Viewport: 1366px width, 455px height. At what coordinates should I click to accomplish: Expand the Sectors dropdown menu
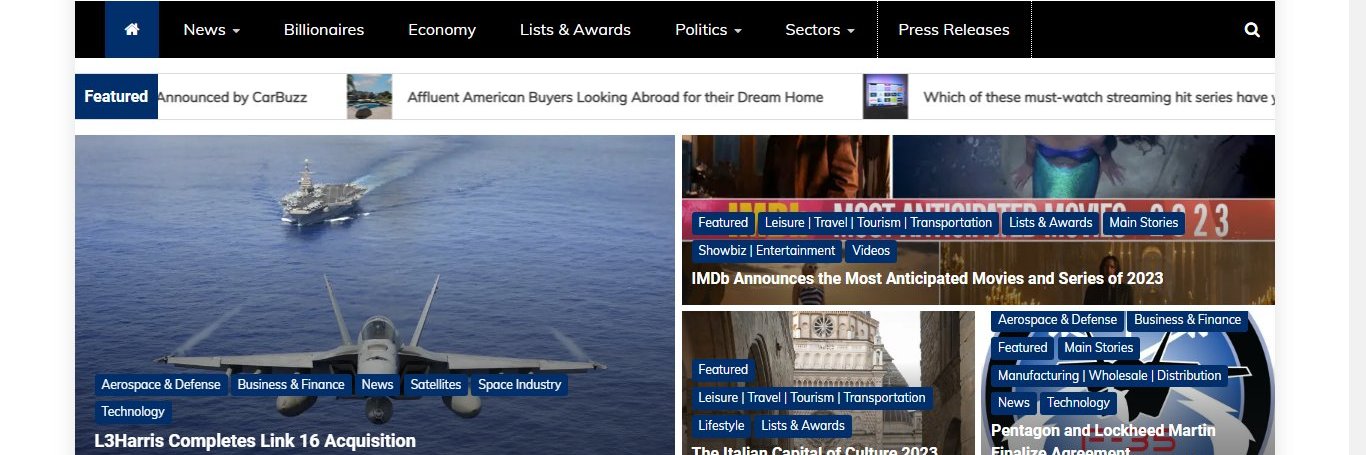pos(820,30)
